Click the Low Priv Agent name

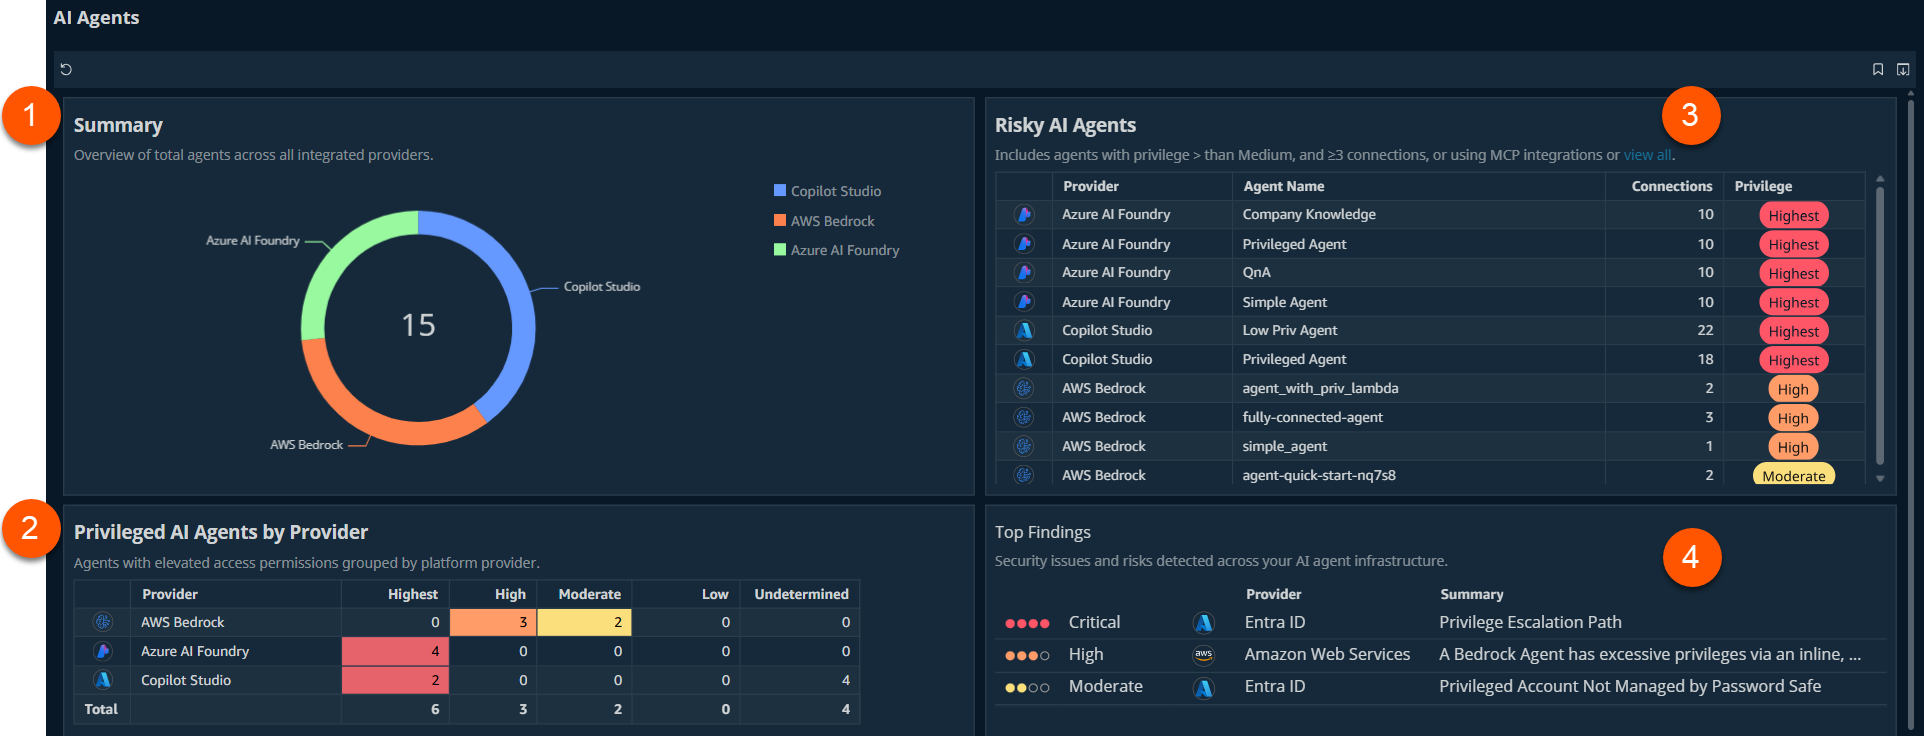(1290, 330)
